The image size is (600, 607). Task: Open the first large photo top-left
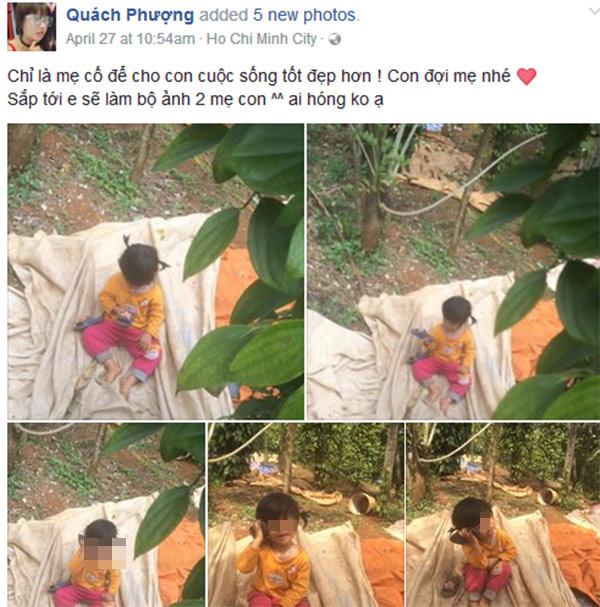tap(156, 271)
